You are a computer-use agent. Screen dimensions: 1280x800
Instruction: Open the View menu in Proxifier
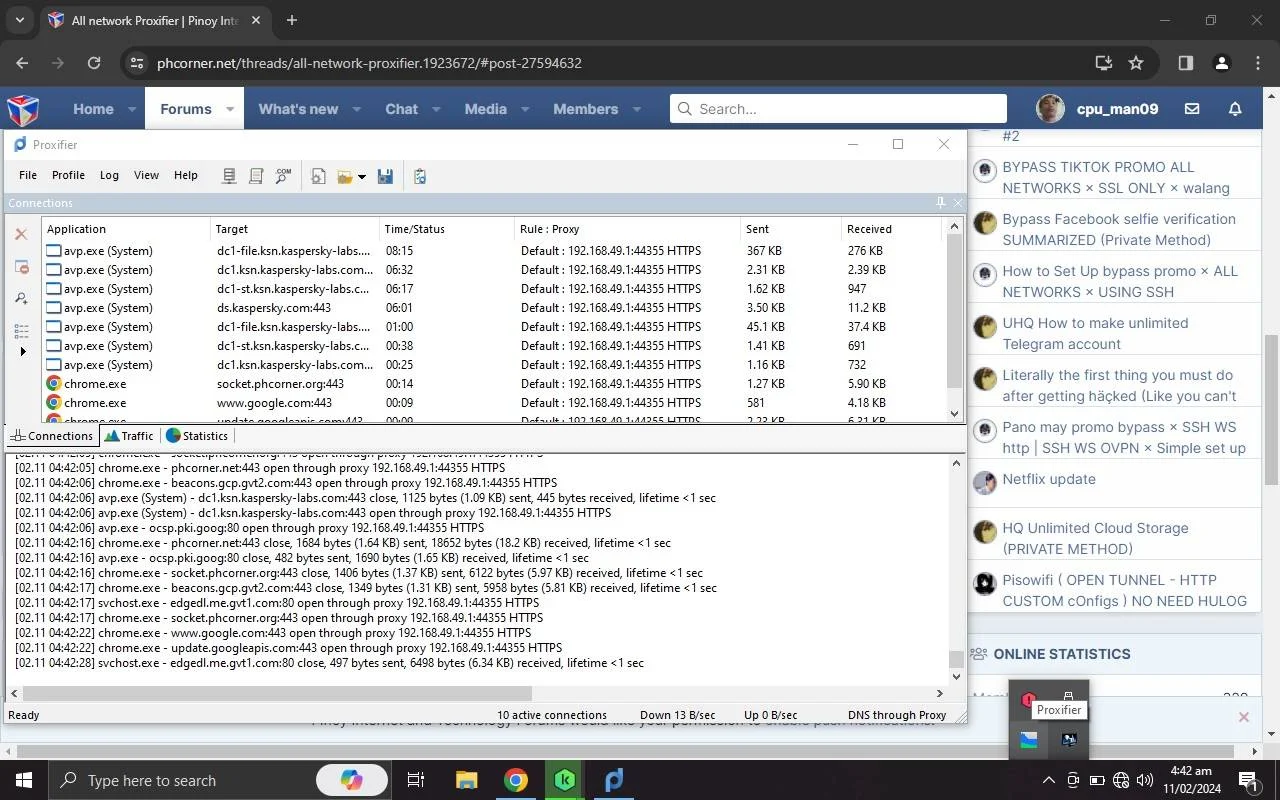point(146,175)
